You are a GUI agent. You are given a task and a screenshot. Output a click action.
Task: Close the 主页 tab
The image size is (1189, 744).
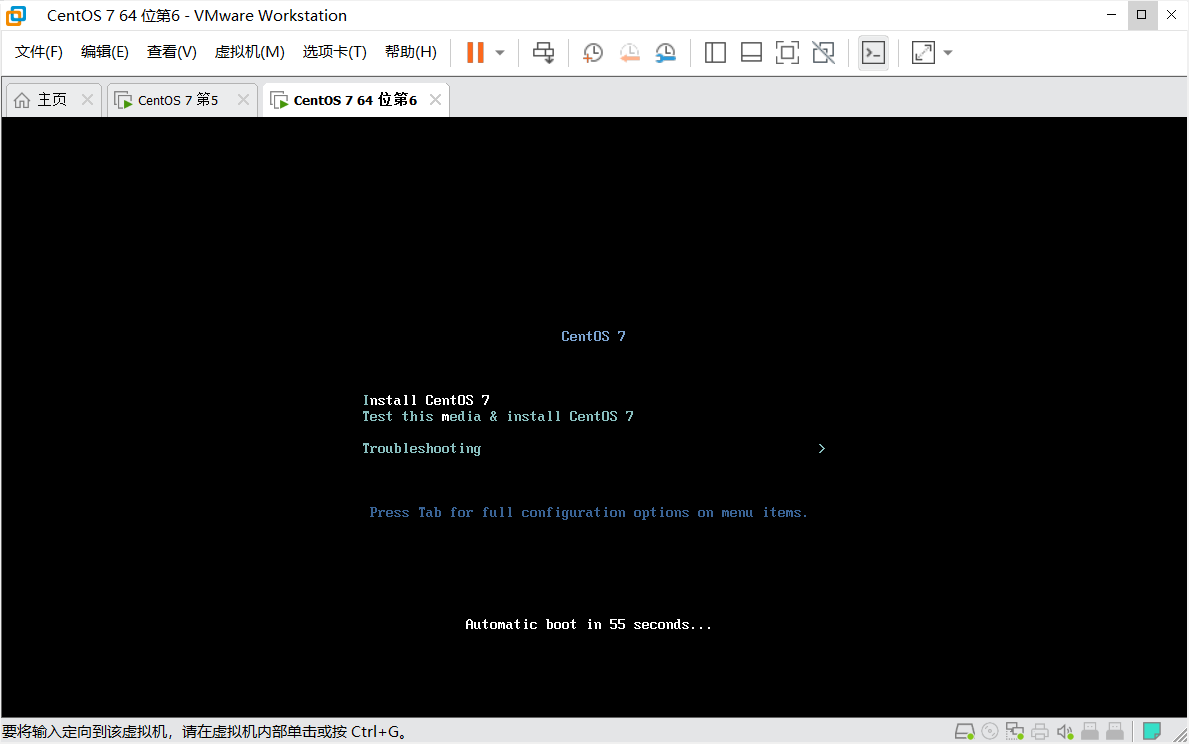pyautogui.click(x=87, y=99)
